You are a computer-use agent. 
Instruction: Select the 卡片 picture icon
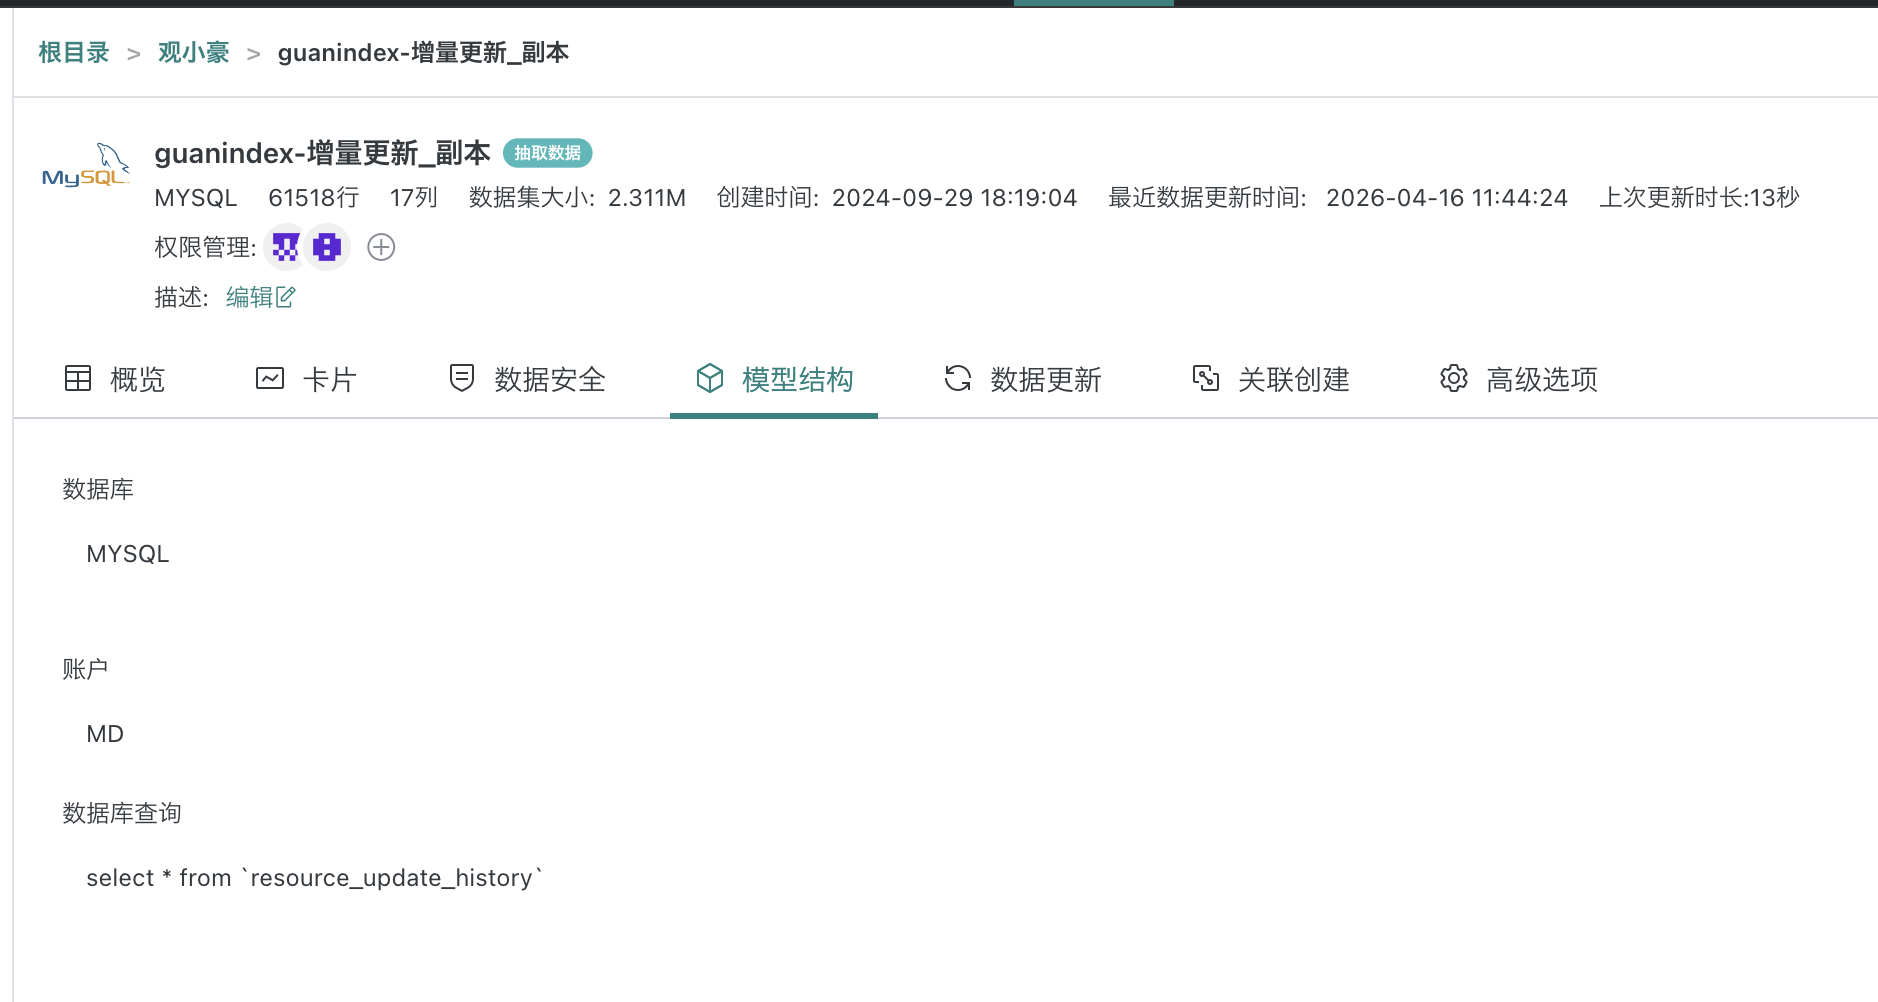(269, 378)
